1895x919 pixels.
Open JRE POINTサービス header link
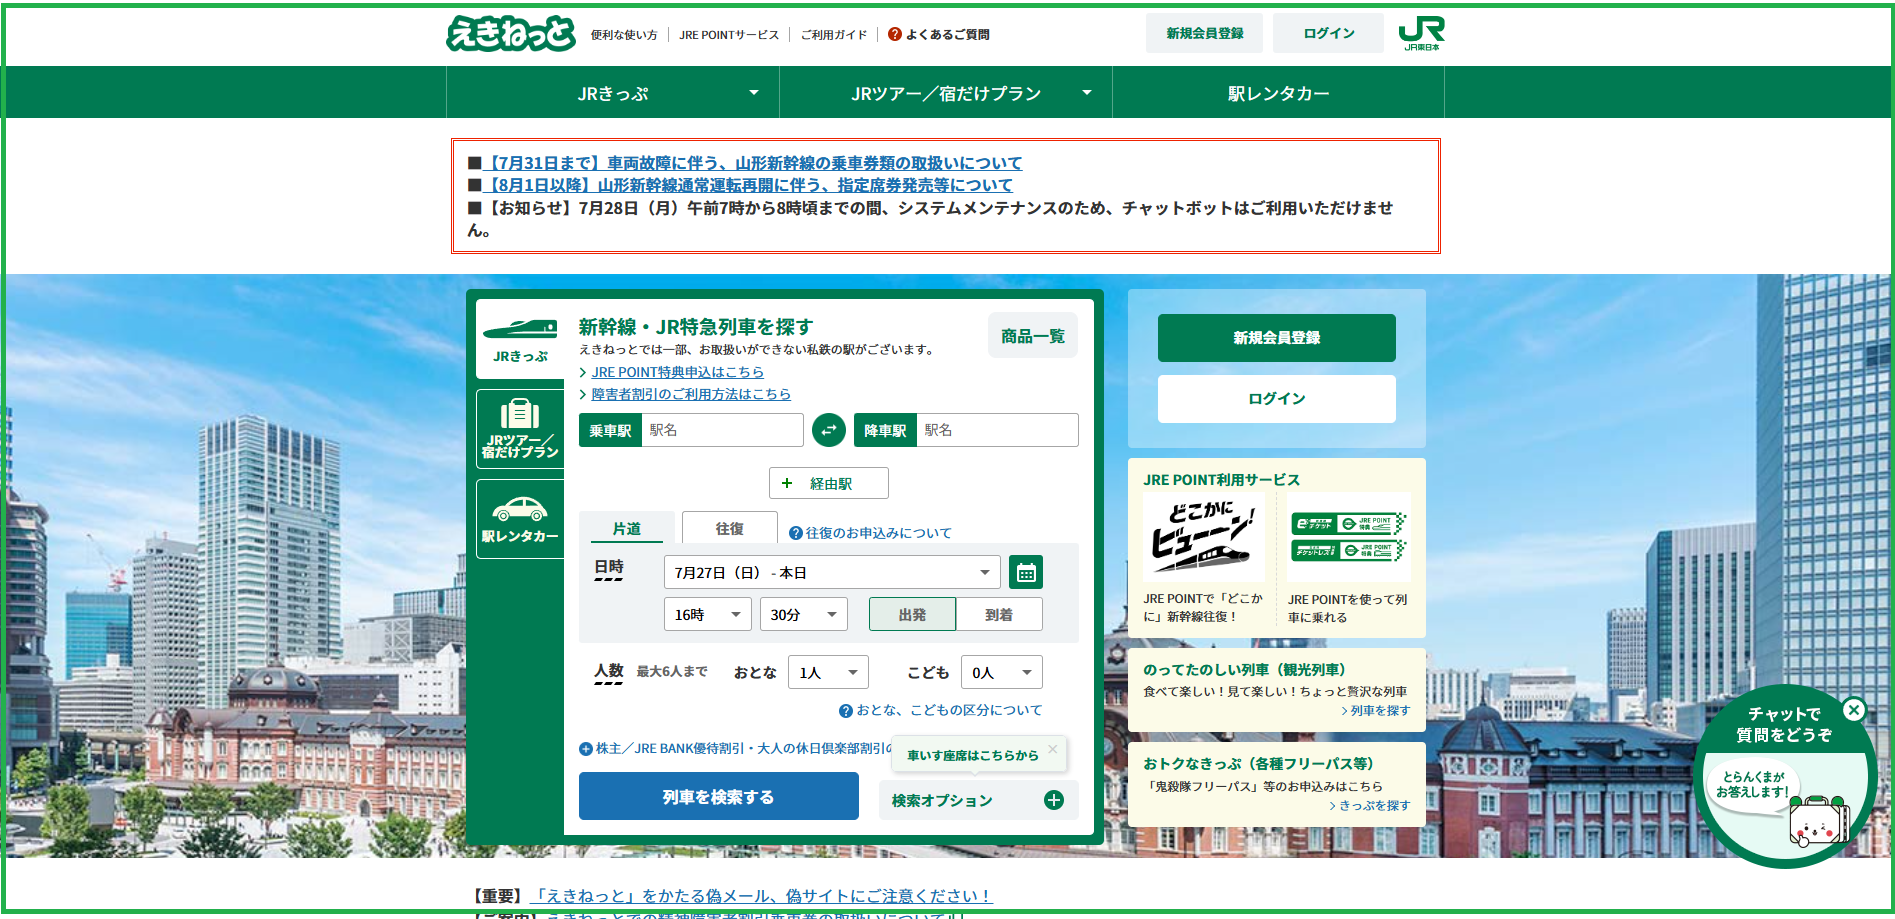point(729,34)
